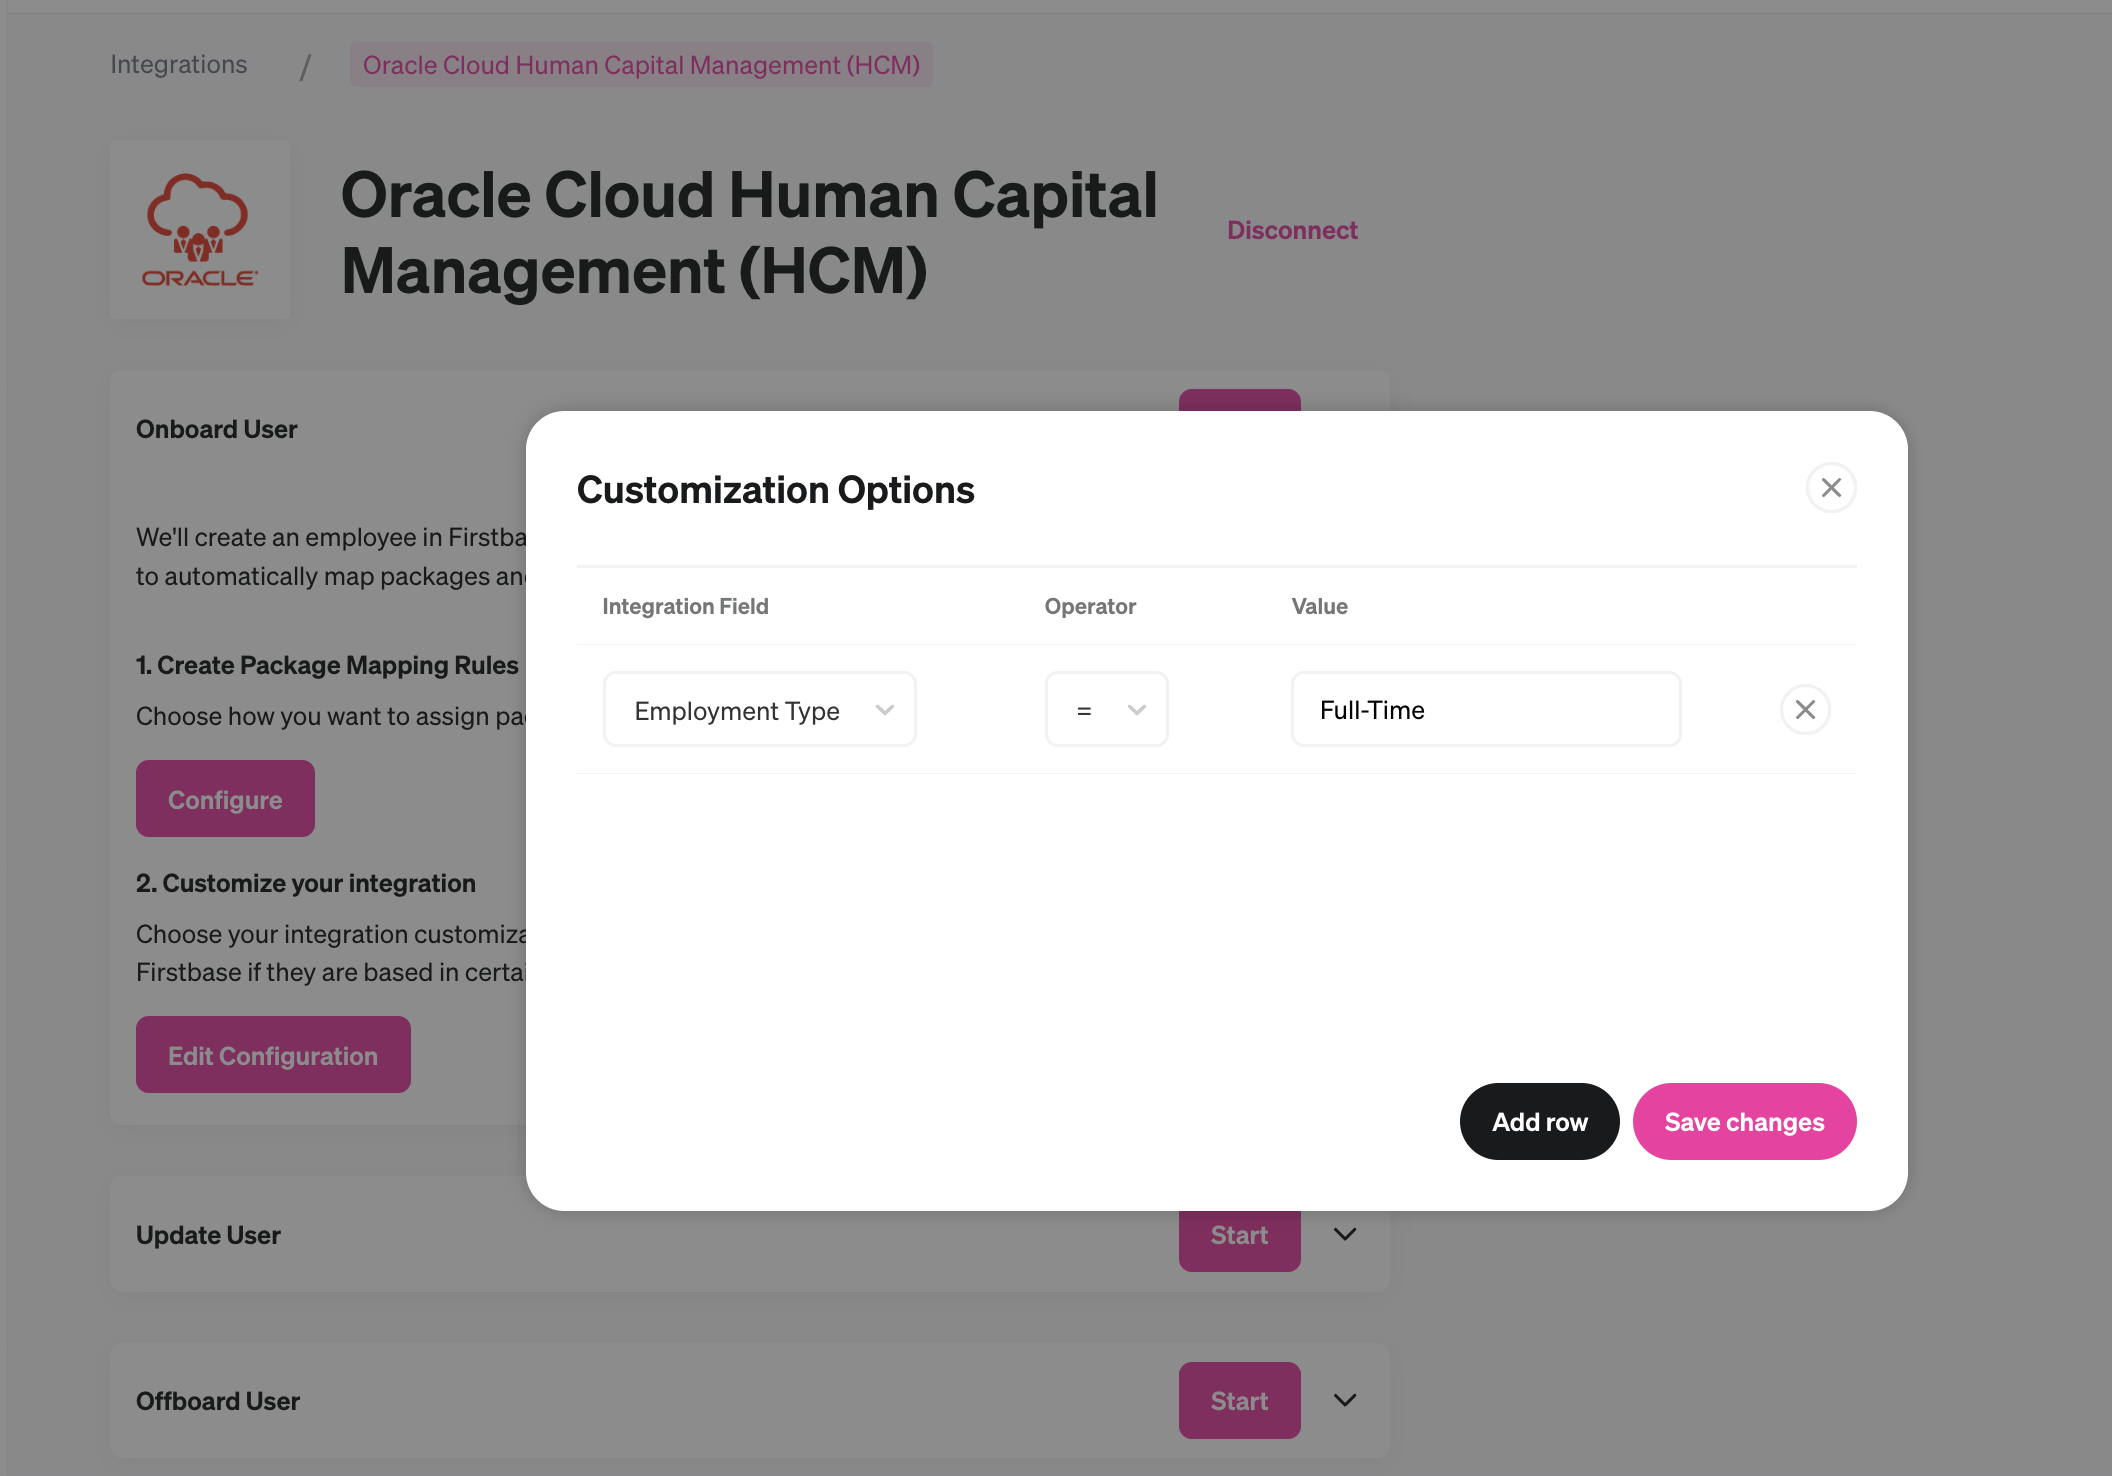
Task: Expand the Offboard User section chevron
Action: (x=1345, y=1400)
